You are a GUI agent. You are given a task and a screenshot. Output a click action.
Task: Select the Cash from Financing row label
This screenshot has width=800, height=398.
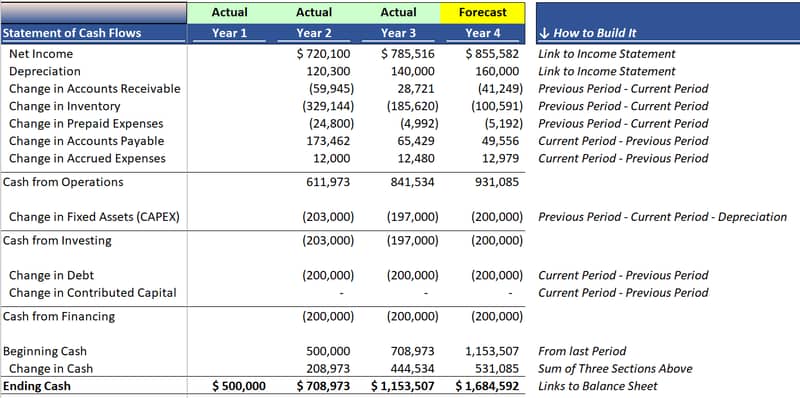(59, 316)
